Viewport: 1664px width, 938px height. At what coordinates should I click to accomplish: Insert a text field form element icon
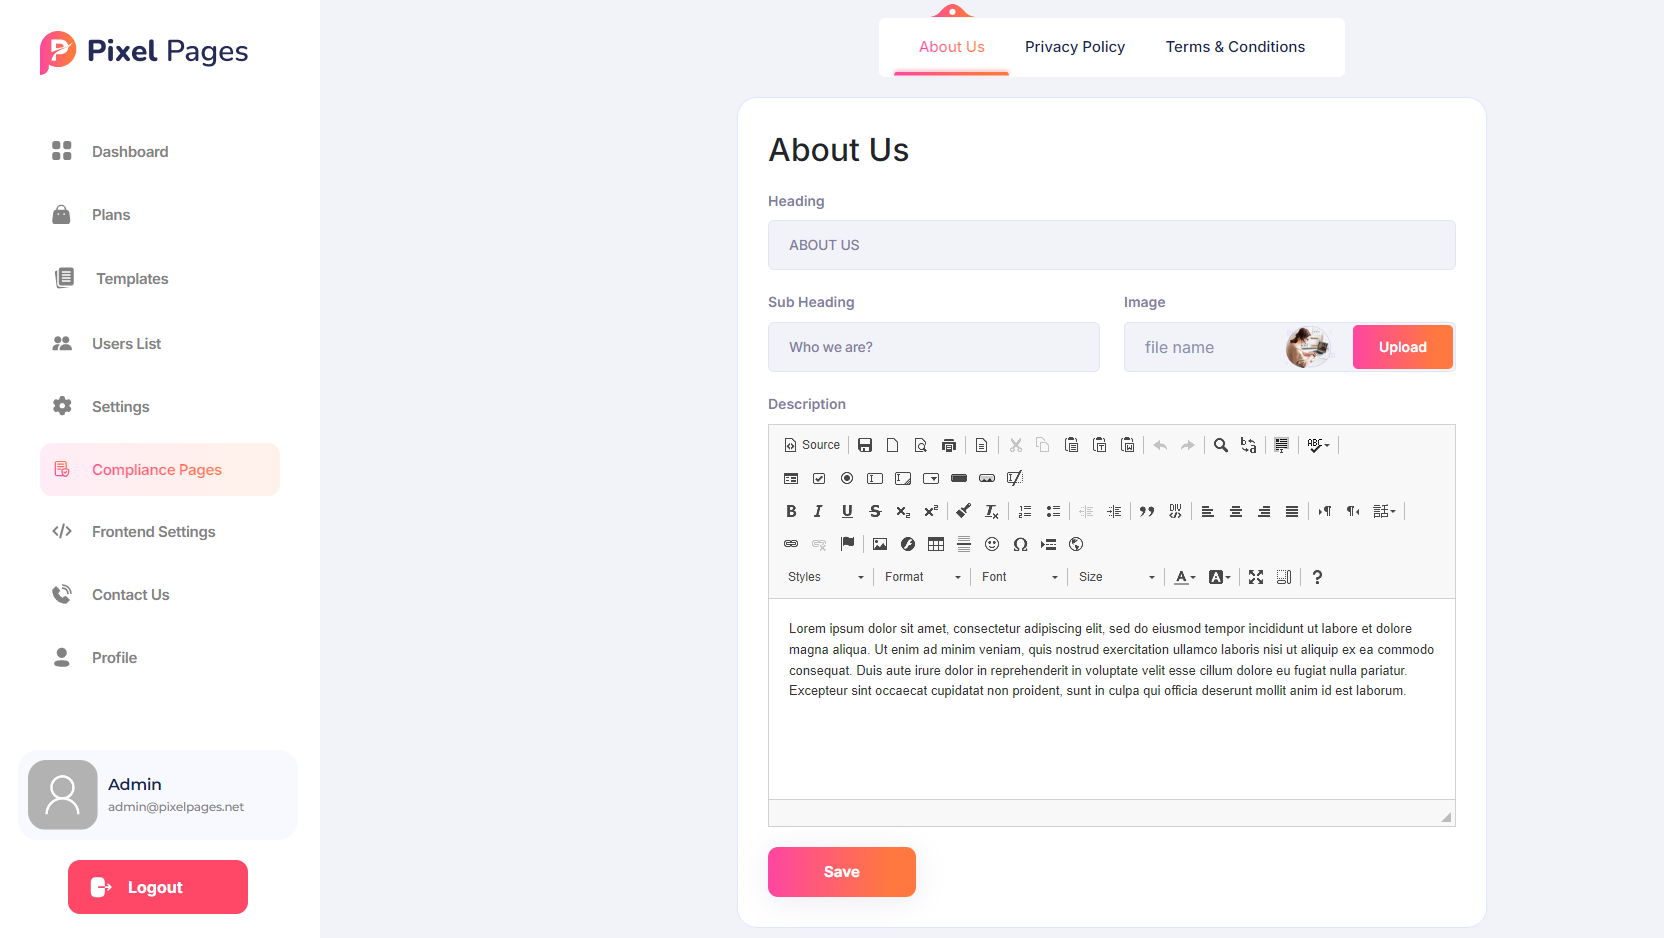[x=875, y=478]
